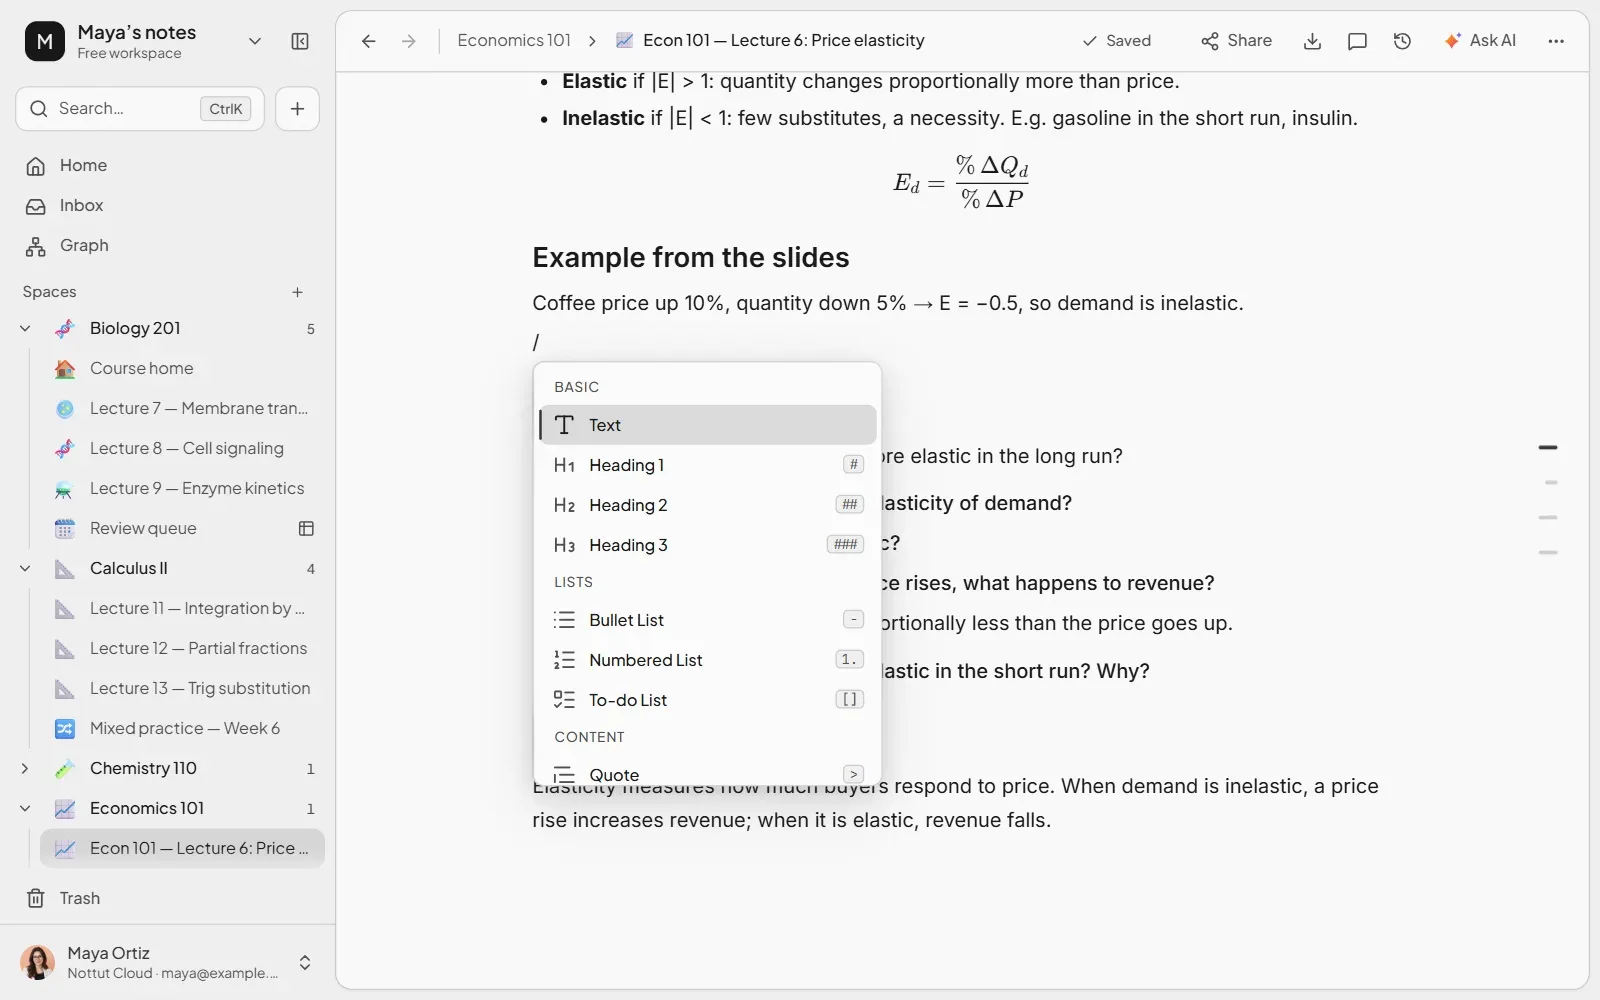Open the comments icon

point(1357,41)
